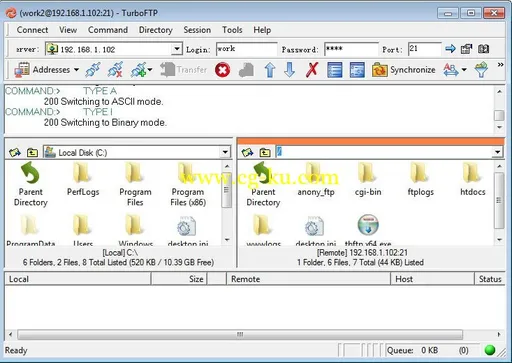Image resolution: width=512 pixels, height=363 pixels.
Task: Open the Directory menu
Action: click(x=155, y=30)
